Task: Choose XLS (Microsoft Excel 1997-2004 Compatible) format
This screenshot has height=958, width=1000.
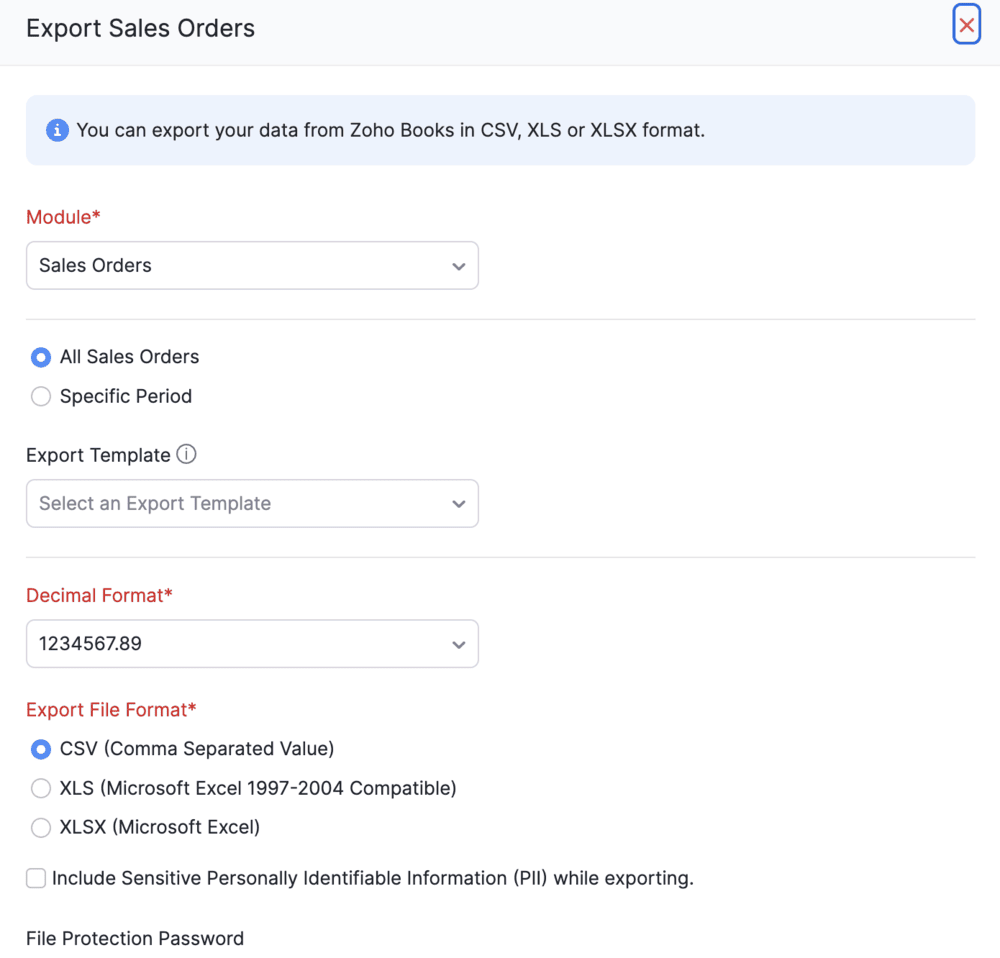Action: click(x=40, y=788)
